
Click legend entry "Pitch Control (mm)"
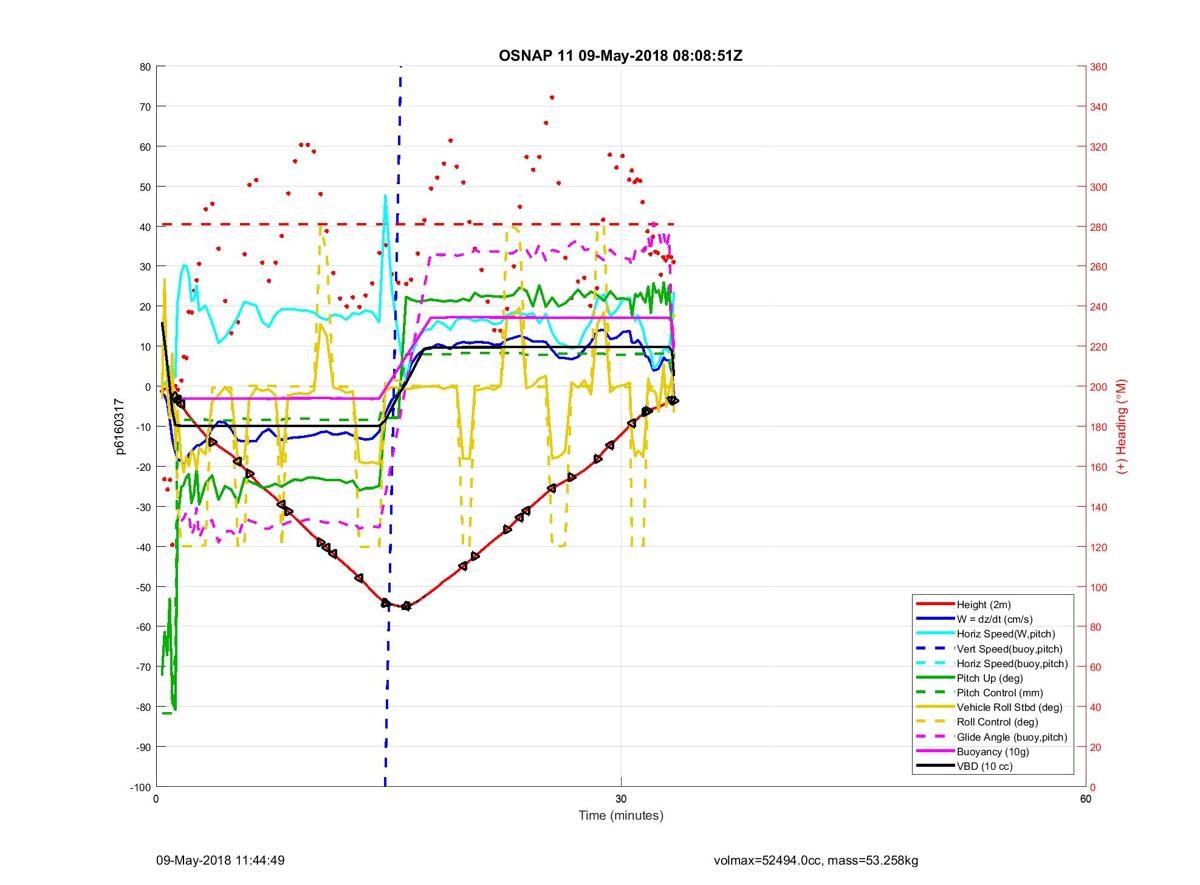pos(999,692)
